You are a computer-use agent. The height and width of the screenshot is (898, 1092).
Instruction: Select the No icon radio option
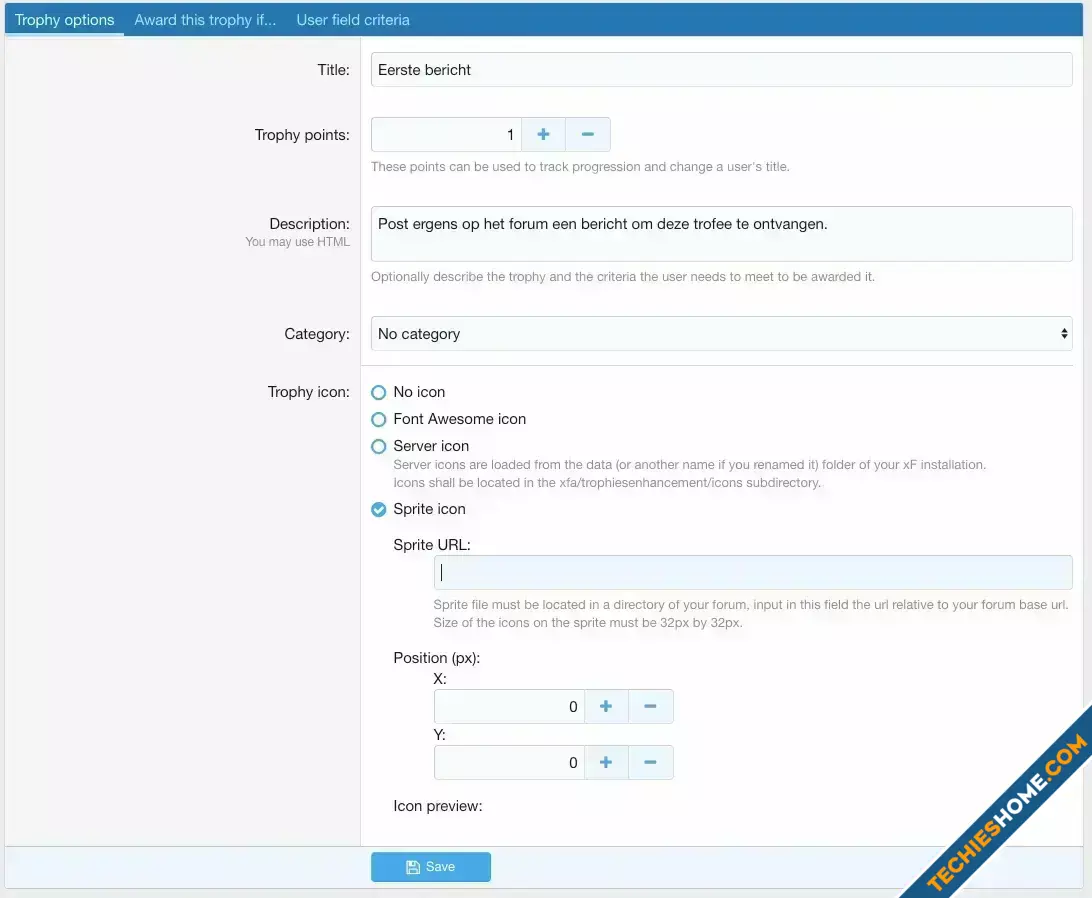pos(379,392)
